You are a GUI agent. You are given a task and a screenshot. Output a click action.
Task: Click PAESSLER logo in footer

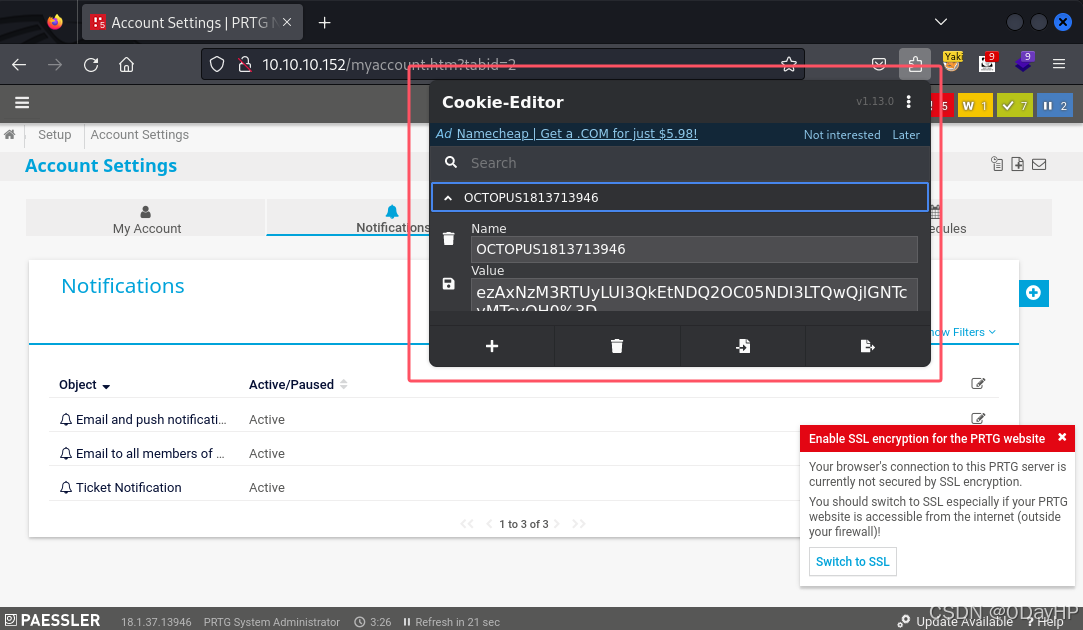(x=52, y=620)
